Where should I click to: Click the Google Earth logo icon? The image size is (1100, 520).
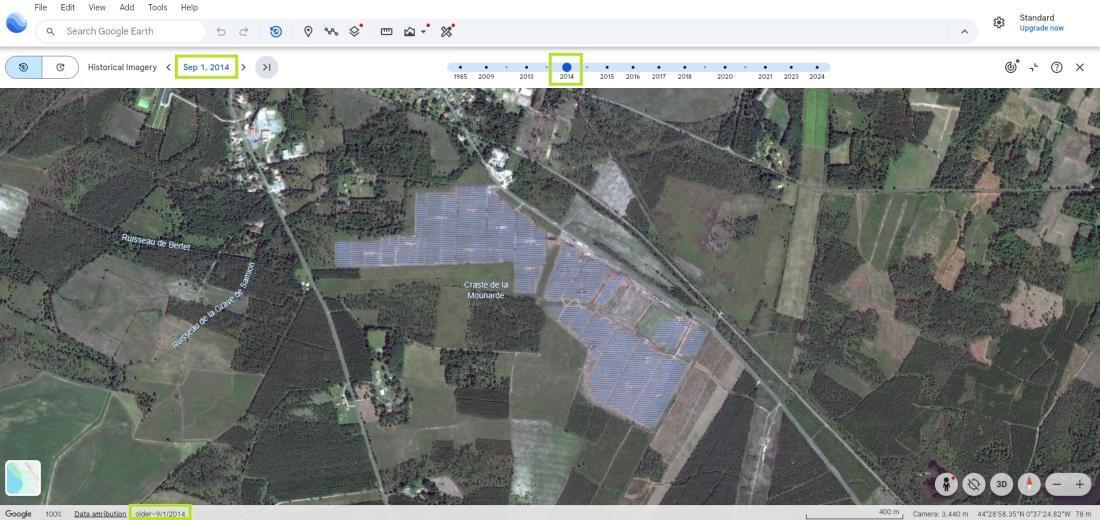pyautogui.click(x=16, y=23)
